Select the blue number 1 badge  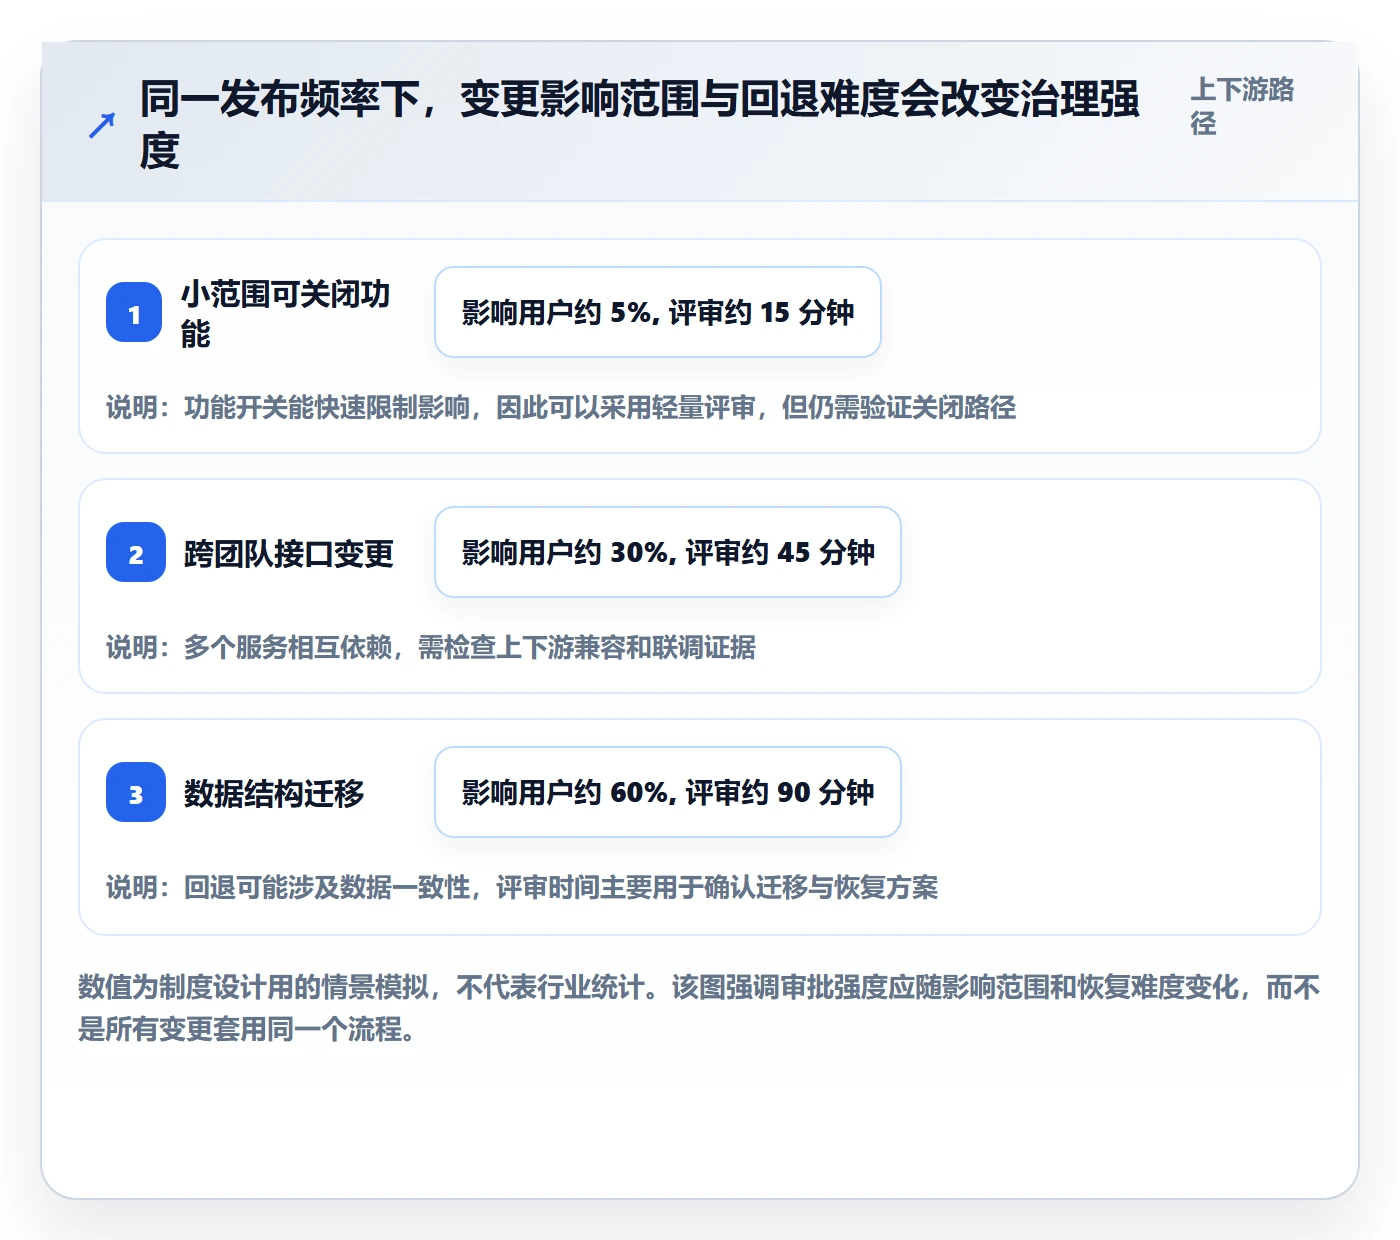click(134, 312)
